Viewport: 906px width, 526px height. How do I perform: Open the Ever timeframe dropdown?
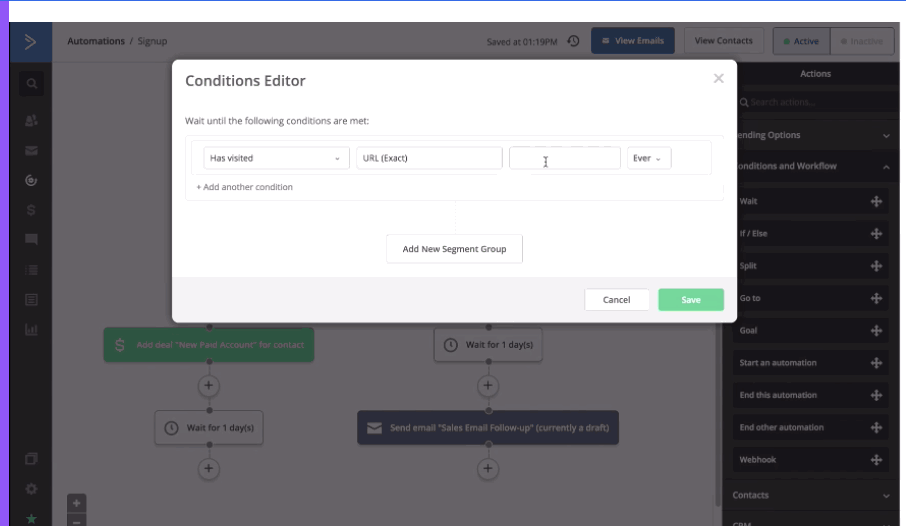coord(649,158)
